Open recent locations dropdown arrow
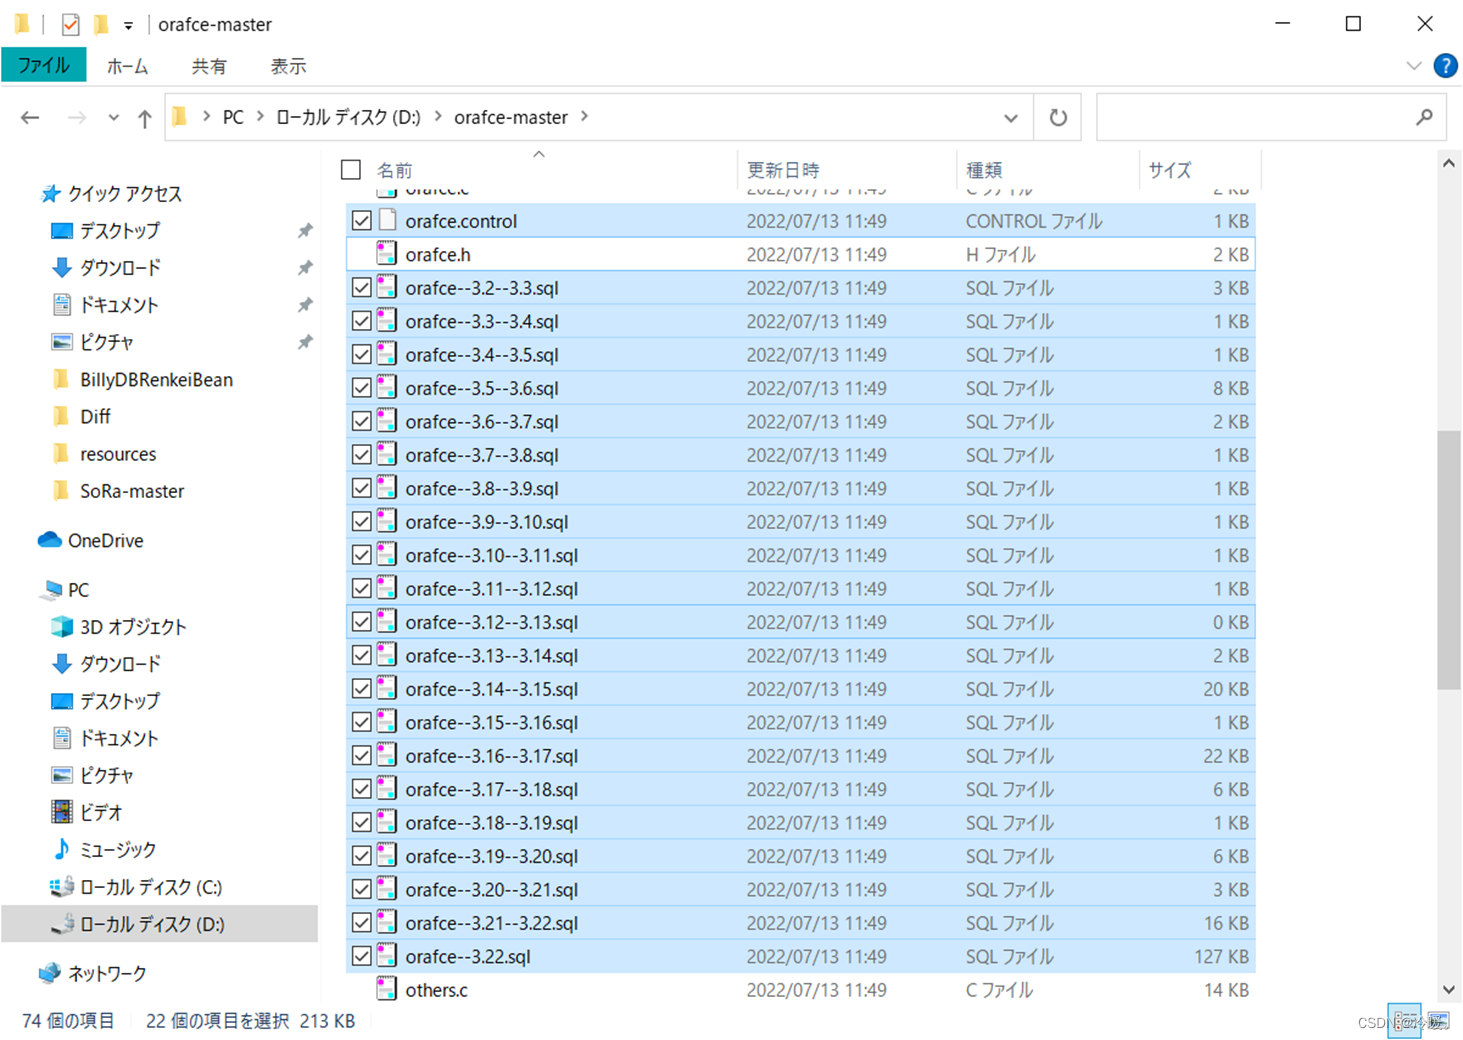Screen dimensions: 1463x1040 pos(114,118)
